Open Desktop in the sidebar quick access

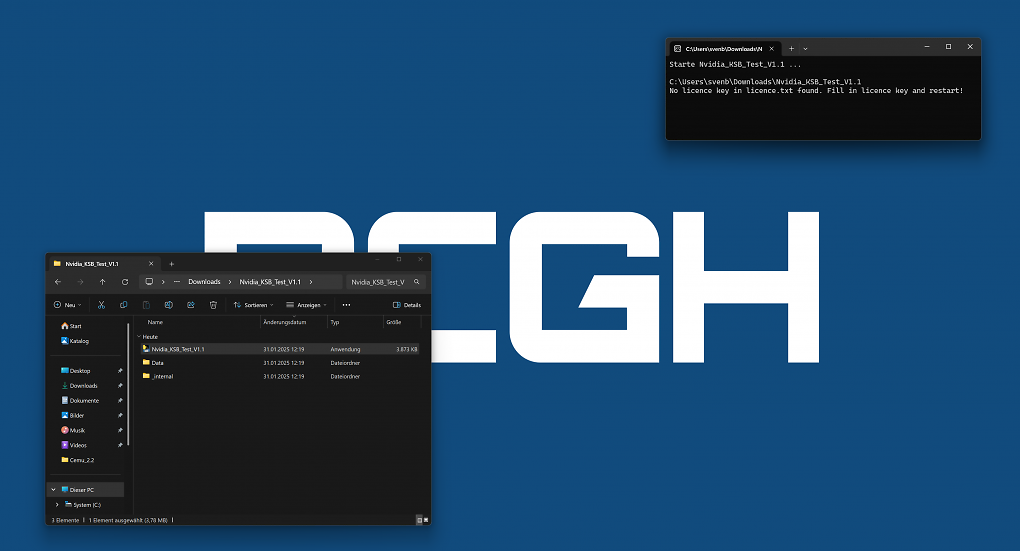(75, 371)
